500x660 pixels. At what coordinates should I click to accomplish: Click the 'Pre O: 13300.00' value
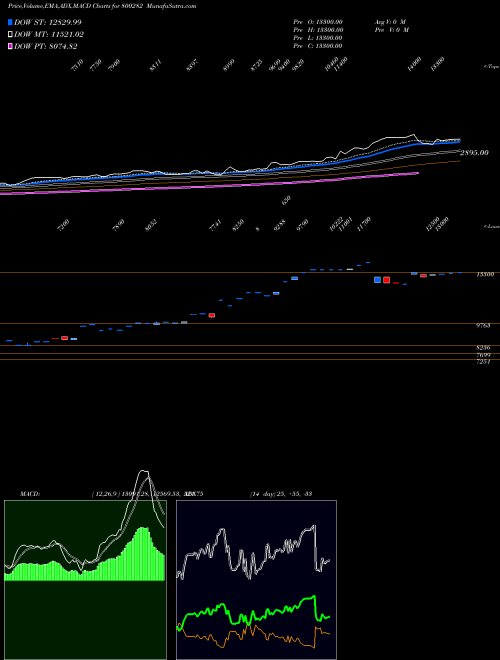click(318, 22)
